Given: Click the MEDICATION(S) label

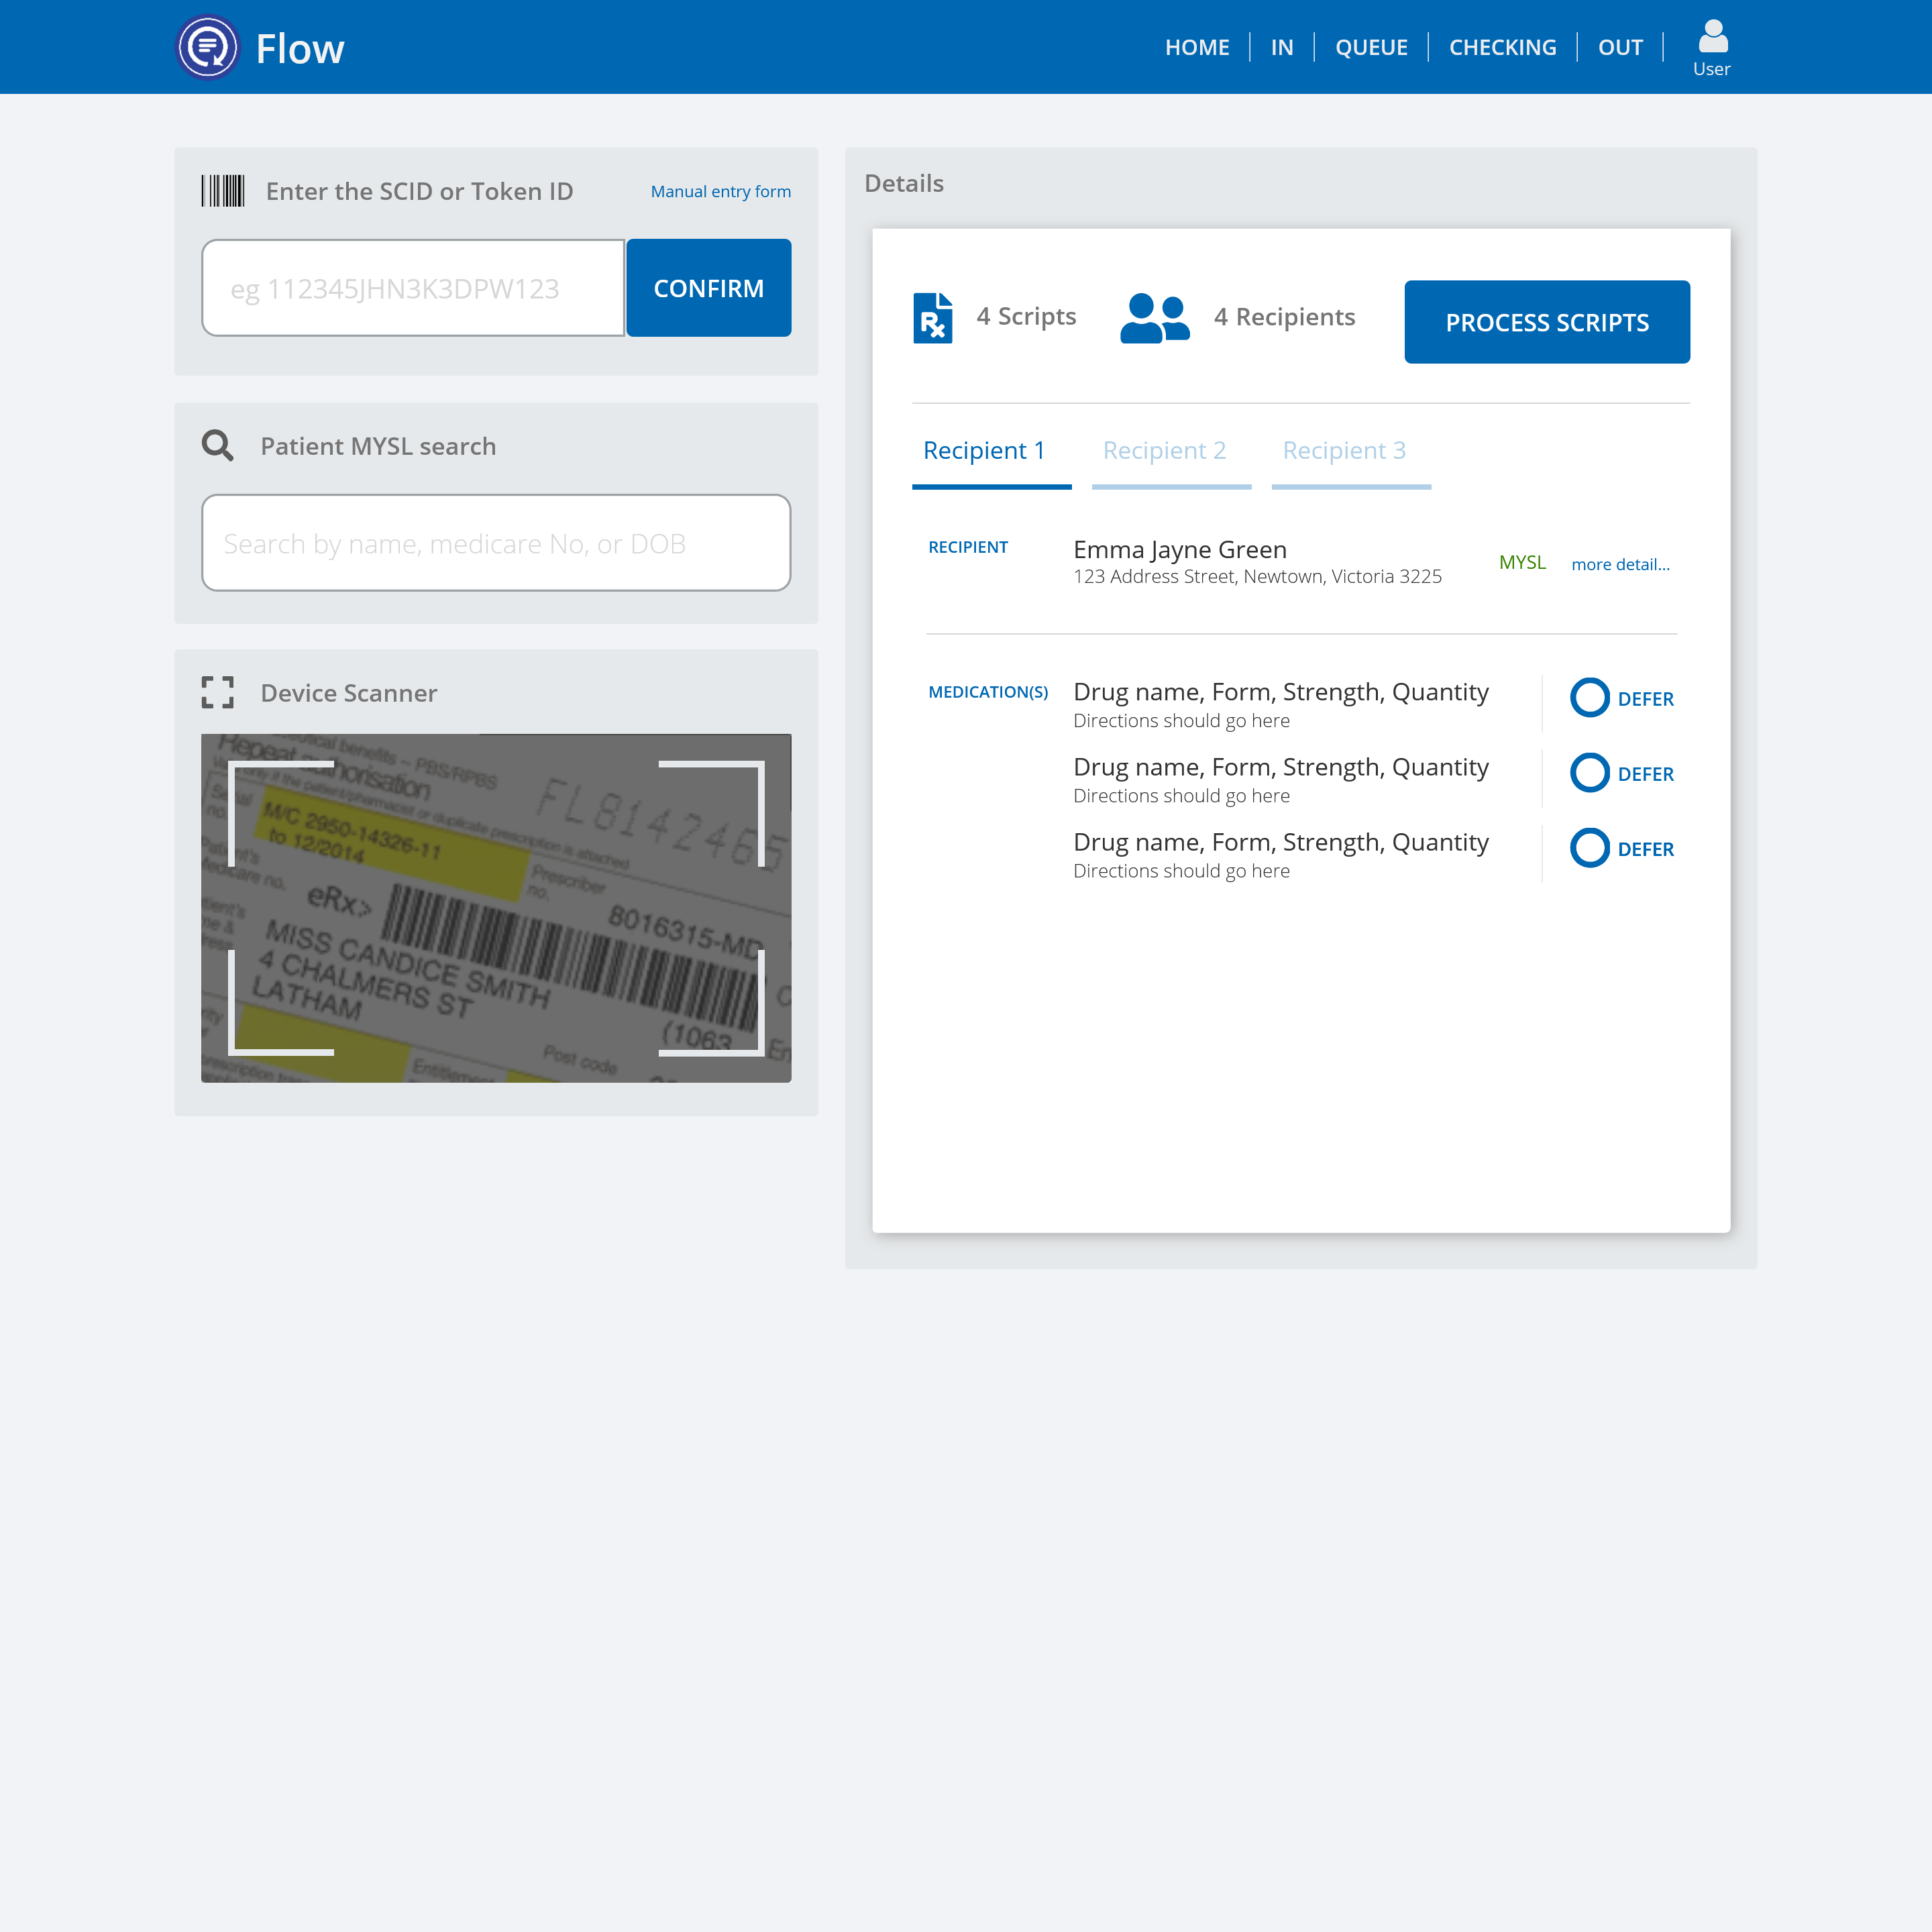Looking at the screenshot, I should (x=988, y=692).
